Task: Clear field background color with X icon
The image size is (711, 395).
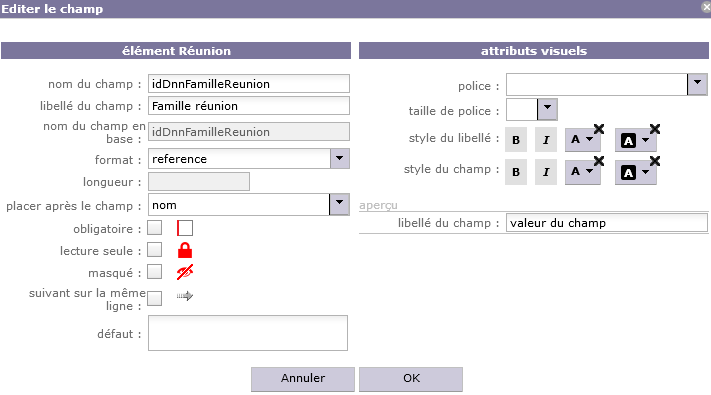Action: tap(655, 161)
